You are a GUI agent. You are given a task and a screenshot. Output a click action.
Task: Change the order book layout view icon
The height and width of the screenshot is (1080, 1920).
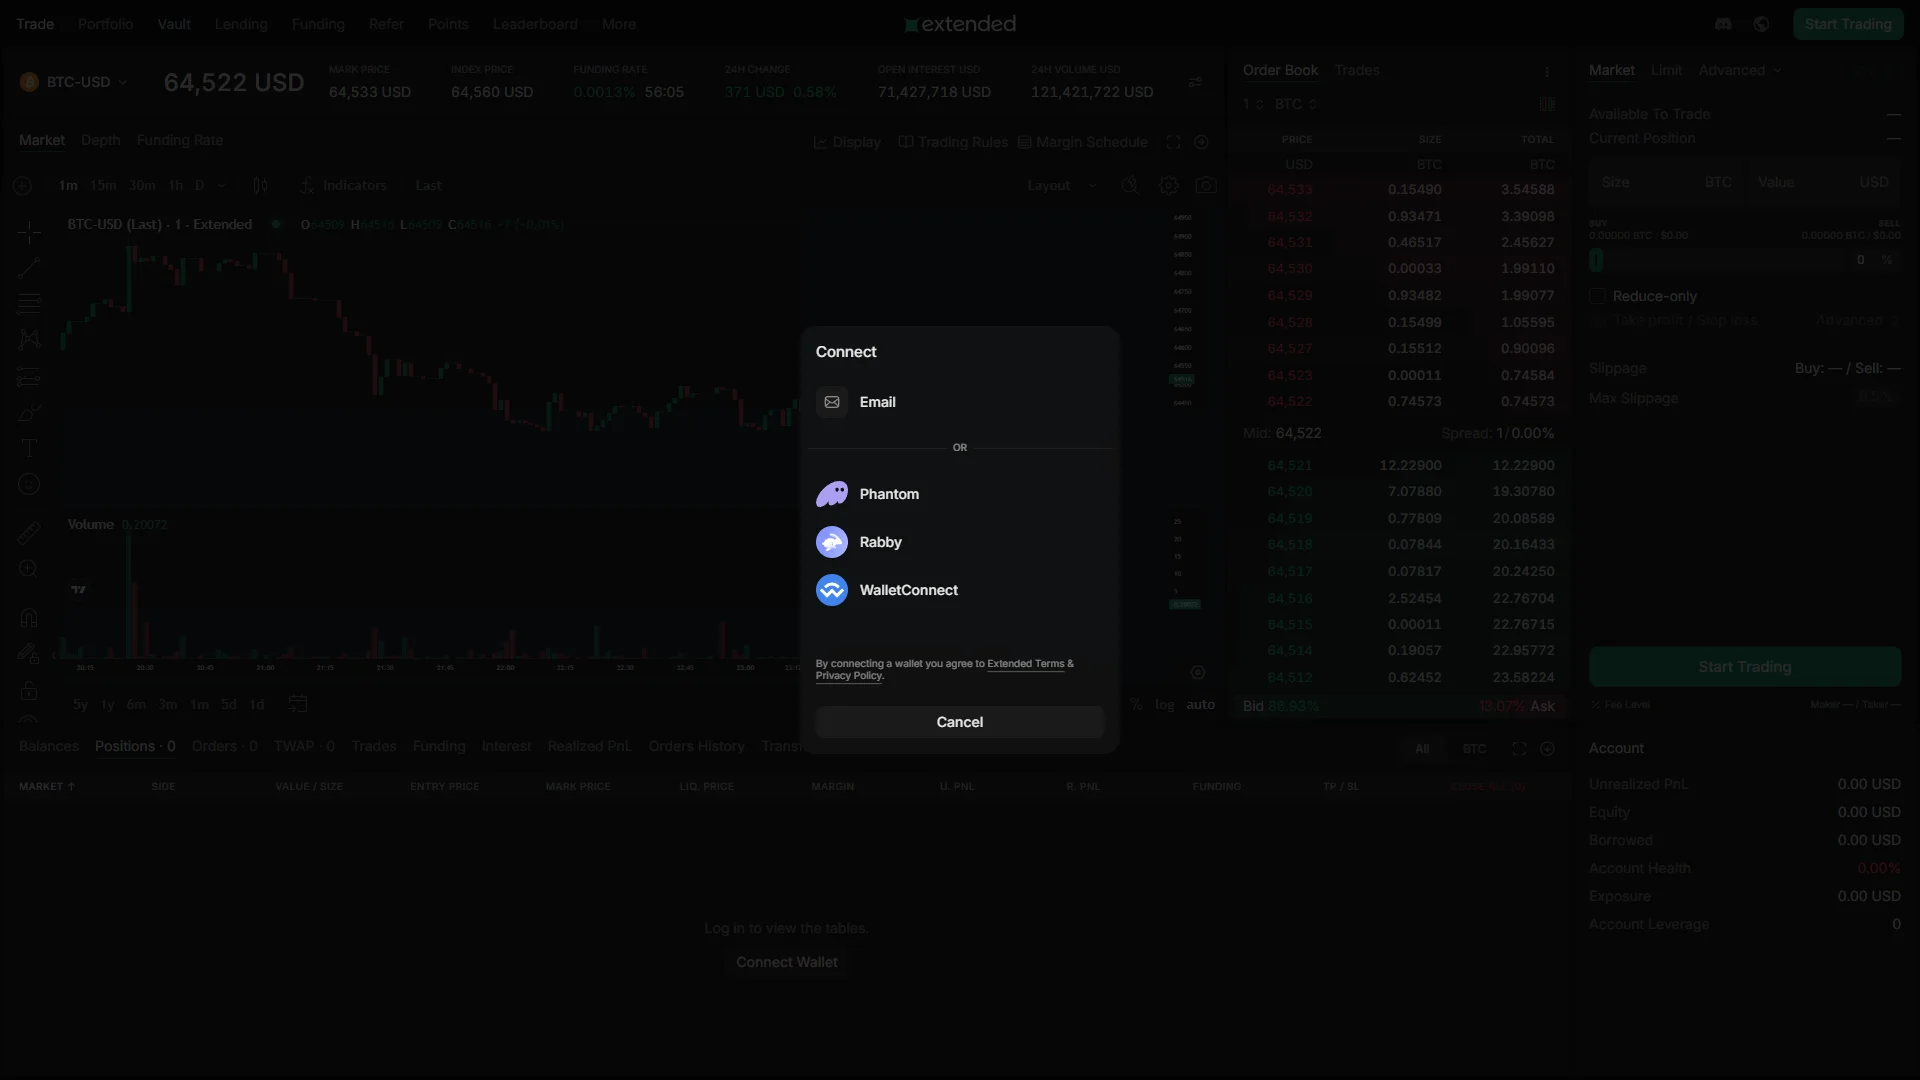(1547, 104)
